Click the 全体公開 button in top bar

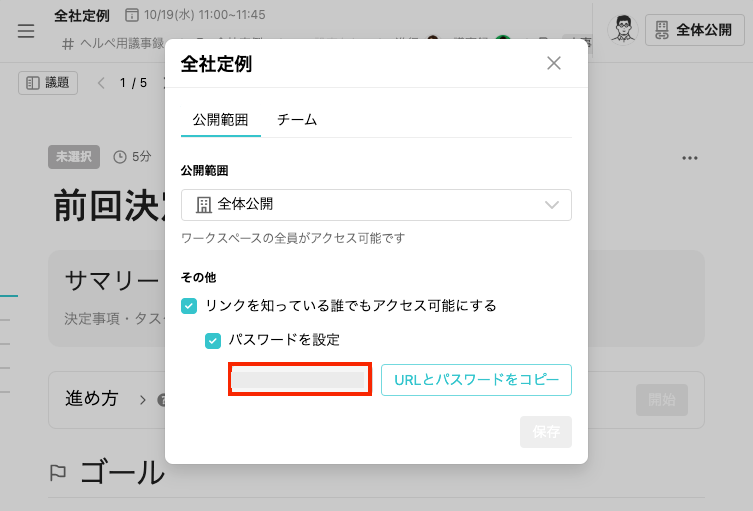(x=694, y=30)
